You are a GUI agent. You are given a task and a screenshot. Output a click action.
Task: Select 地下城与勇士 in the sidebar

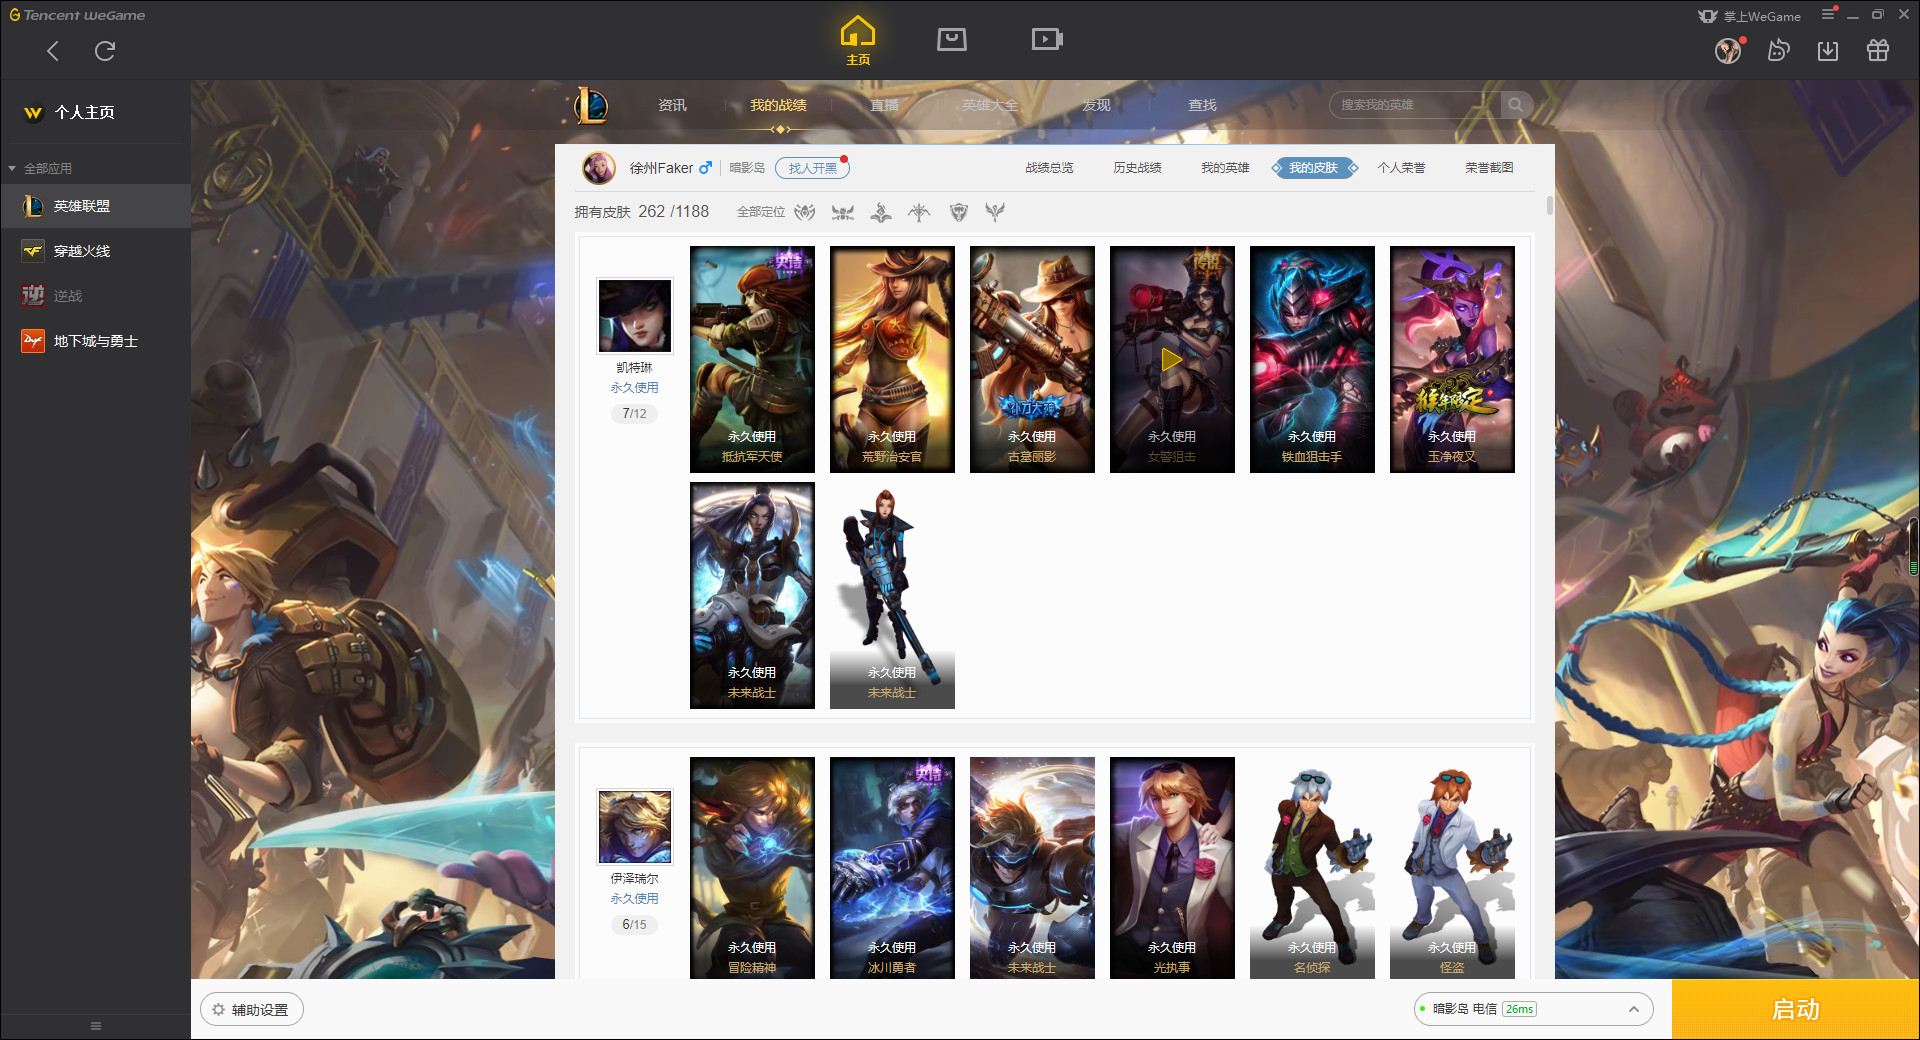pyautogui.click(x=95, y=341)
